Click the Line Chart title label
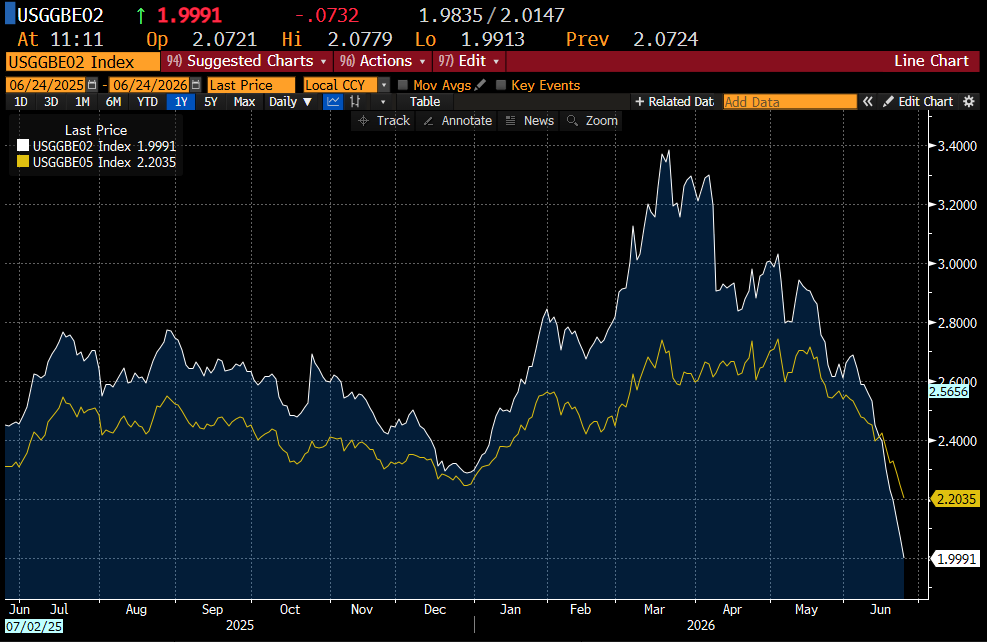 [931, 61]
